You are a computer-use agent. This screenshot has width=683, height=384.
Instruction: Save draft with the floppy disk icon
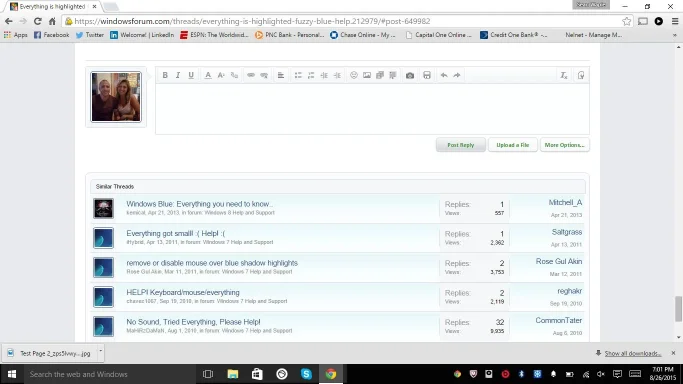(427, 75)
